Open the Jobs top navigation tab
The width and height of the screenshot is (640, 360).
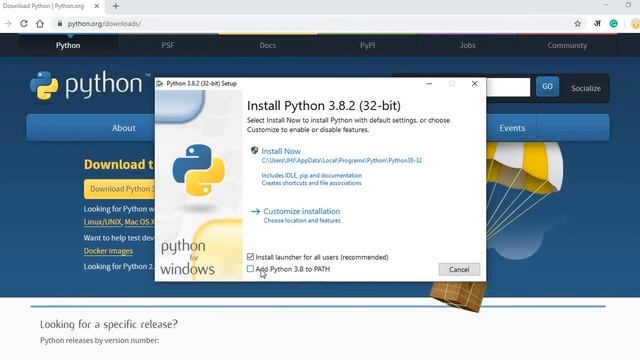[x=467, y=45]
